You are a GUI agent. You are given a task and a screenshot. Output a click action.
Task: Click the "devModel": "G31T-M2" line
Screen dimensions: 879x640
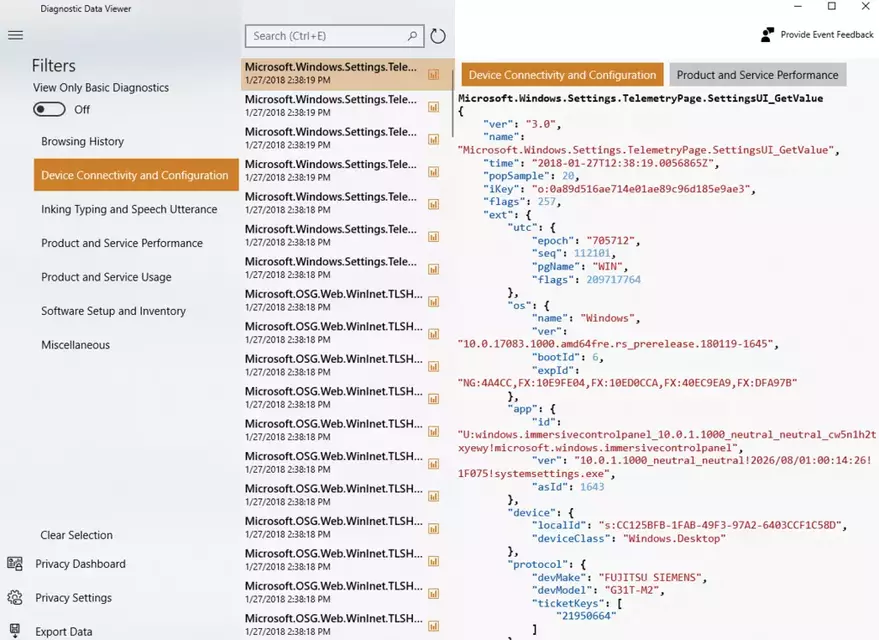pyautogui.click(x=598, y=590)
